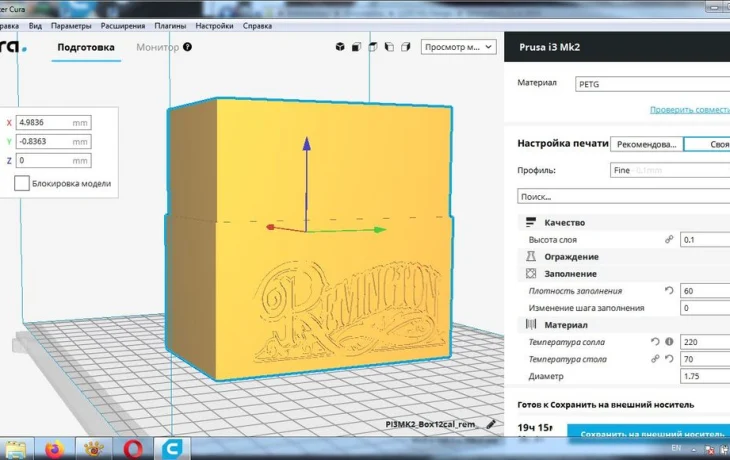Open the Параметры menu
730x460 pixels.
(x=71, y=26)
